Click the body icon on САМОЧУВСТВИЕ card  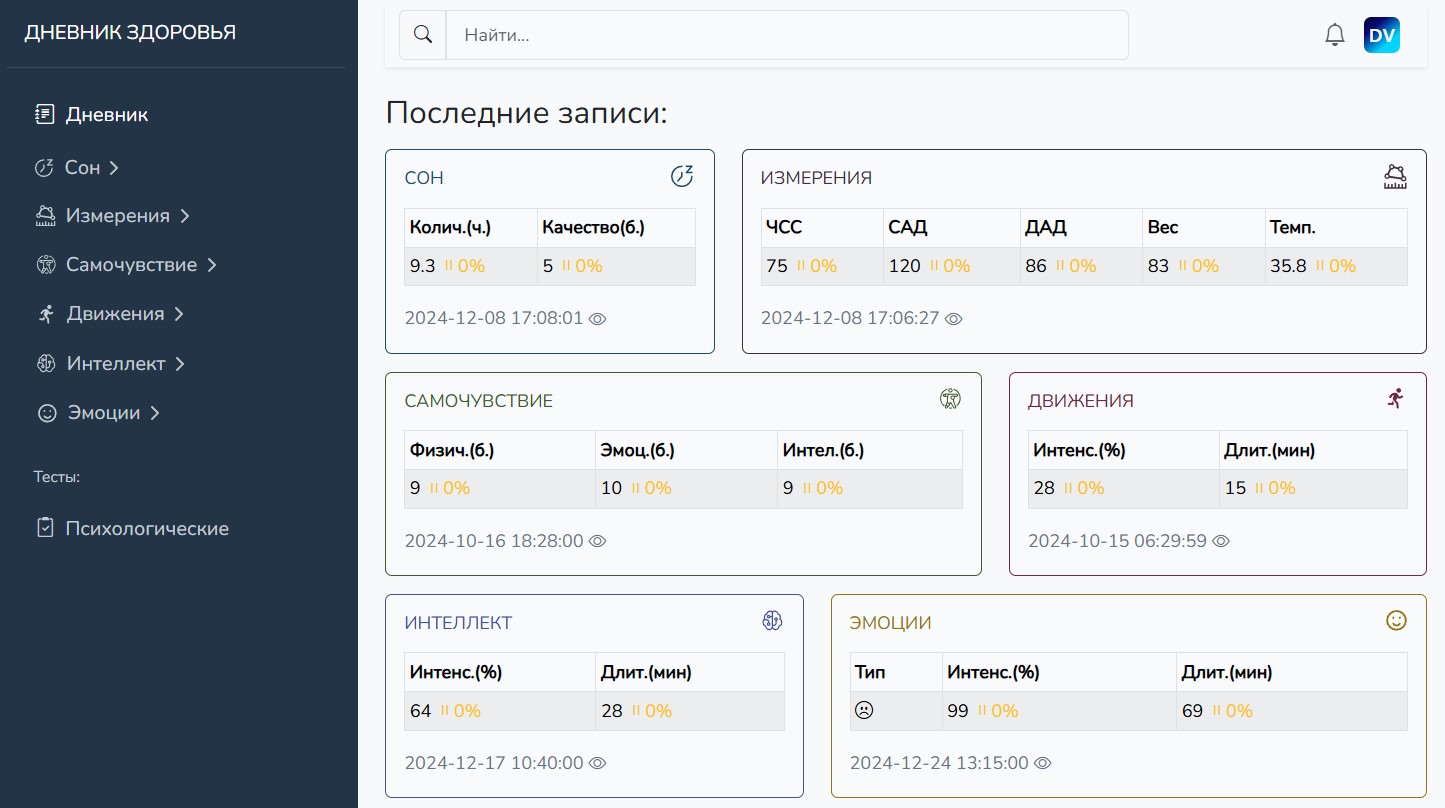pyautogui.click(x=951, y=397)
